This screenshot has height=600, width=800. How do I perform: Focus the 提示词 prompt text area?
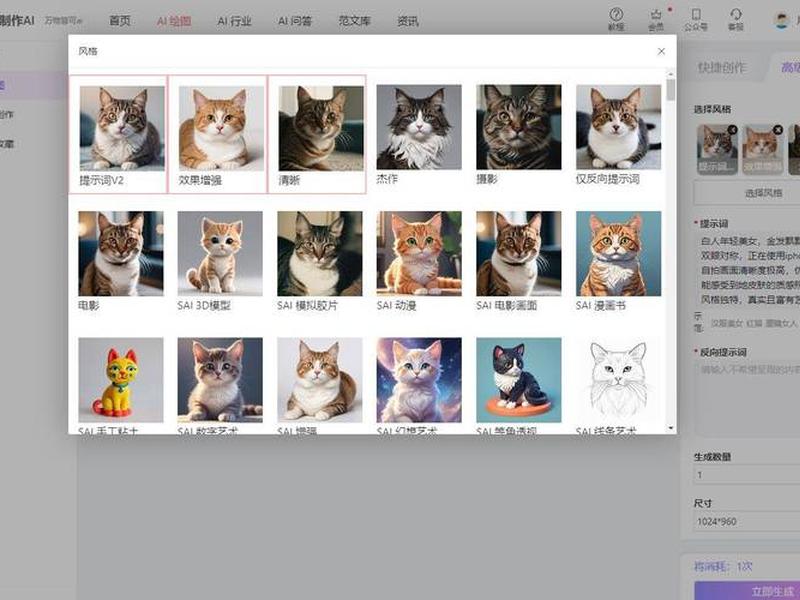coord(749,270)
